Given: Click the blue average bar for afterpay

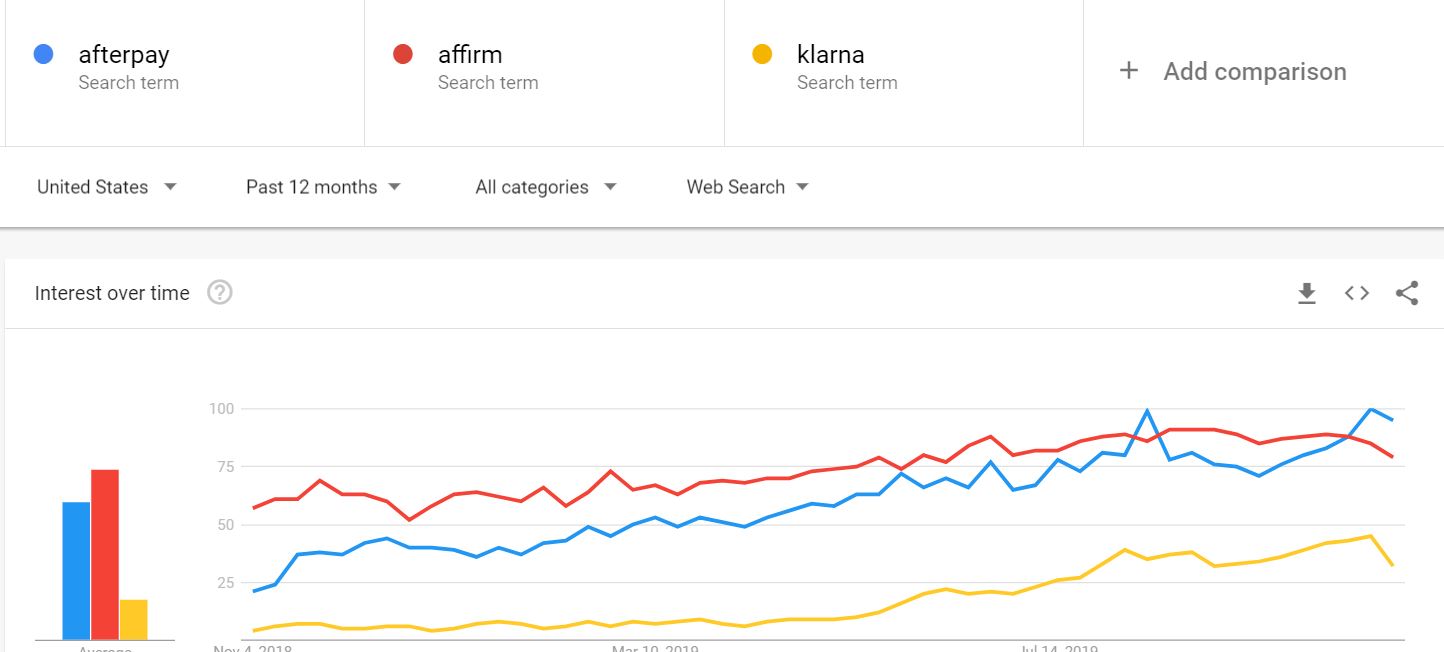Looking at the screenshot, I should tap(76, 571).
